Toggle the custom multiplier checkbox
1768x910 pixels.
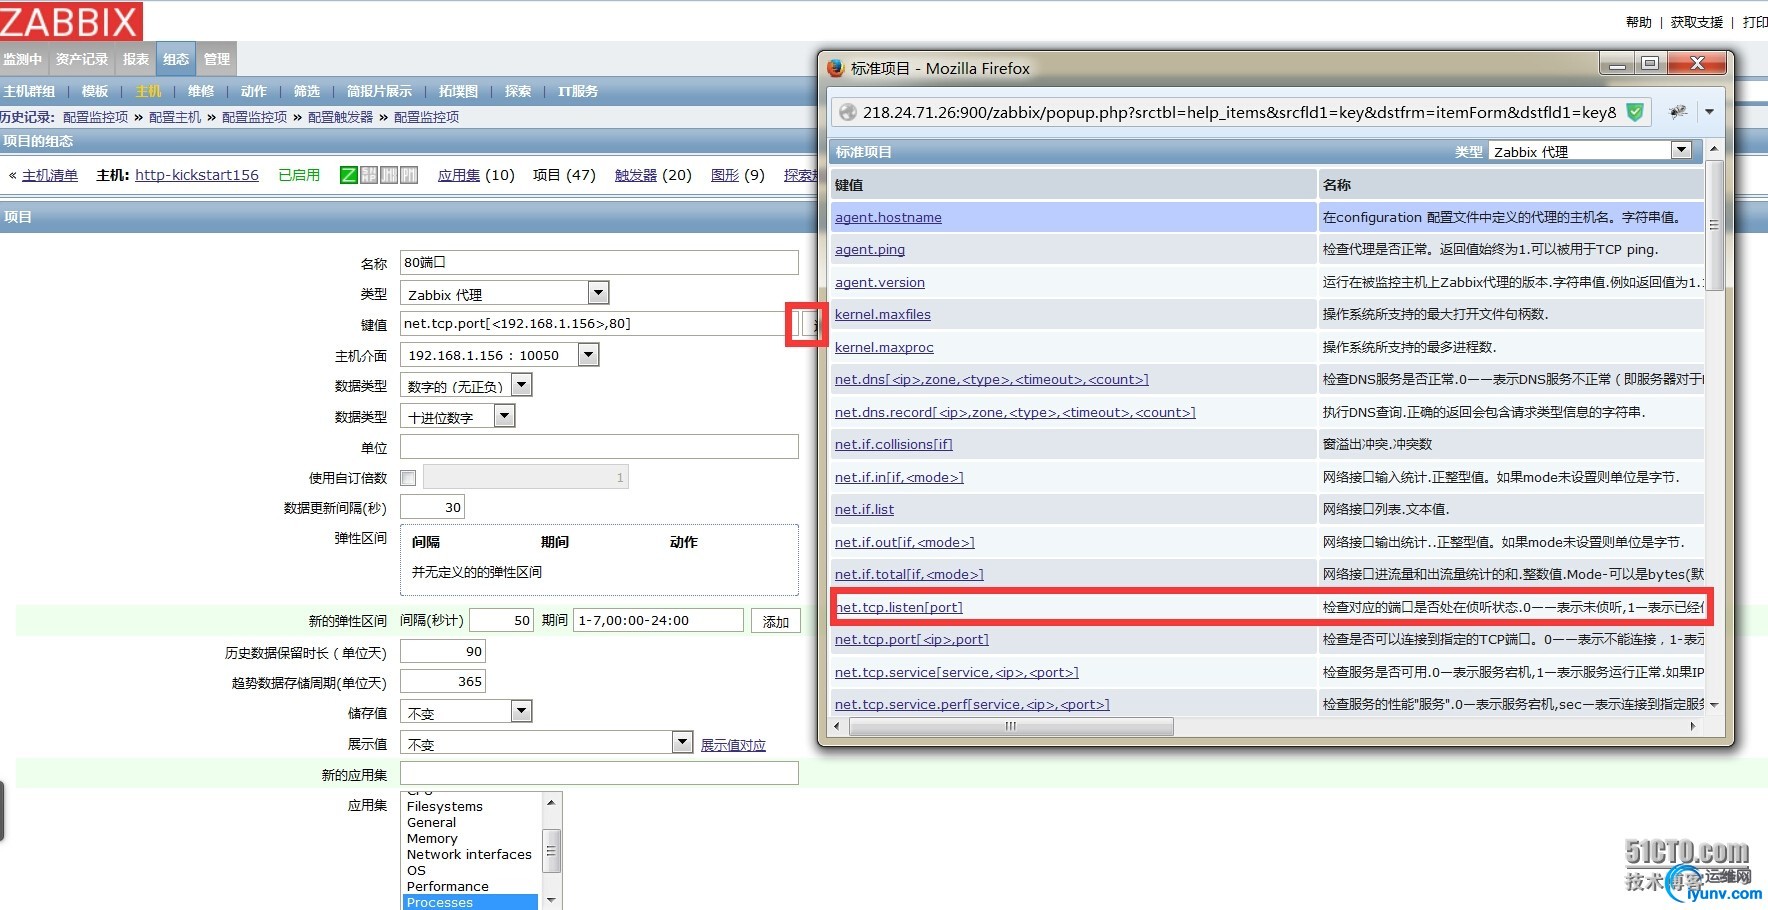click(408, 478)
